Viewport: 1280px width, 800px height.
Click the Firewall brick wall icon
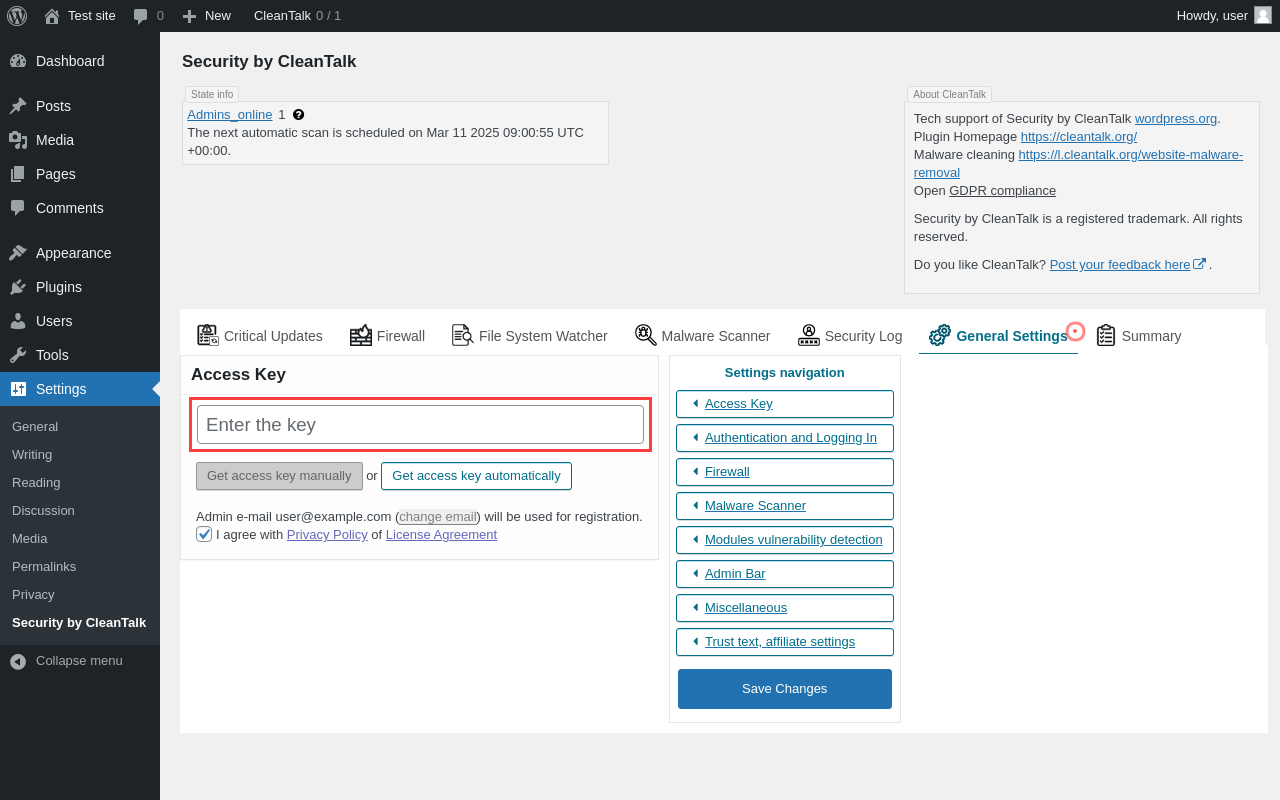click(x=361, y=335)
